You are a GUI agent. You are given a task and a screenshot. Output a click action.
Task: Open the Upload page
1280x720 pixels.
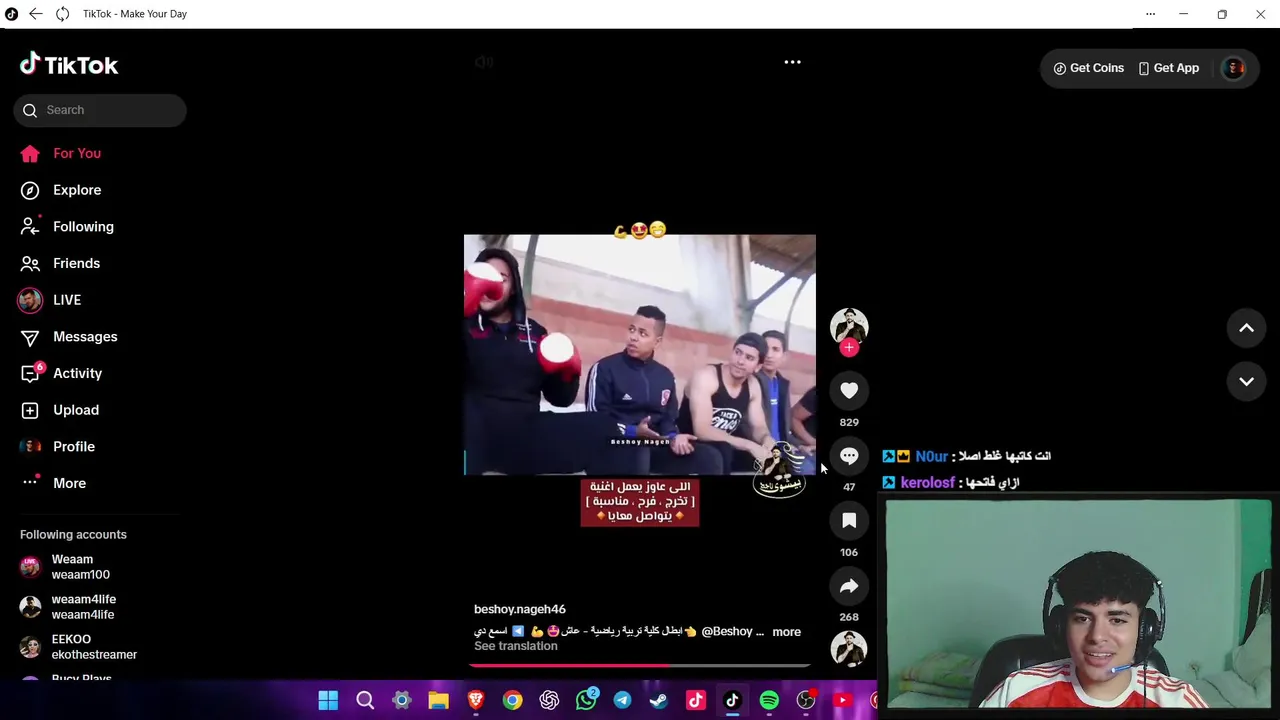click(x=75, y=410)
